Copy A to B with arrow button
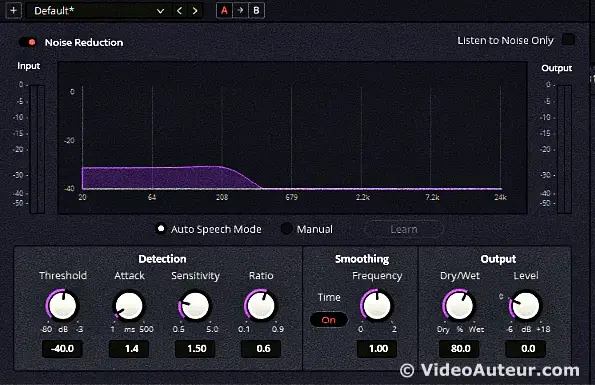 click(x=240, y=11)
